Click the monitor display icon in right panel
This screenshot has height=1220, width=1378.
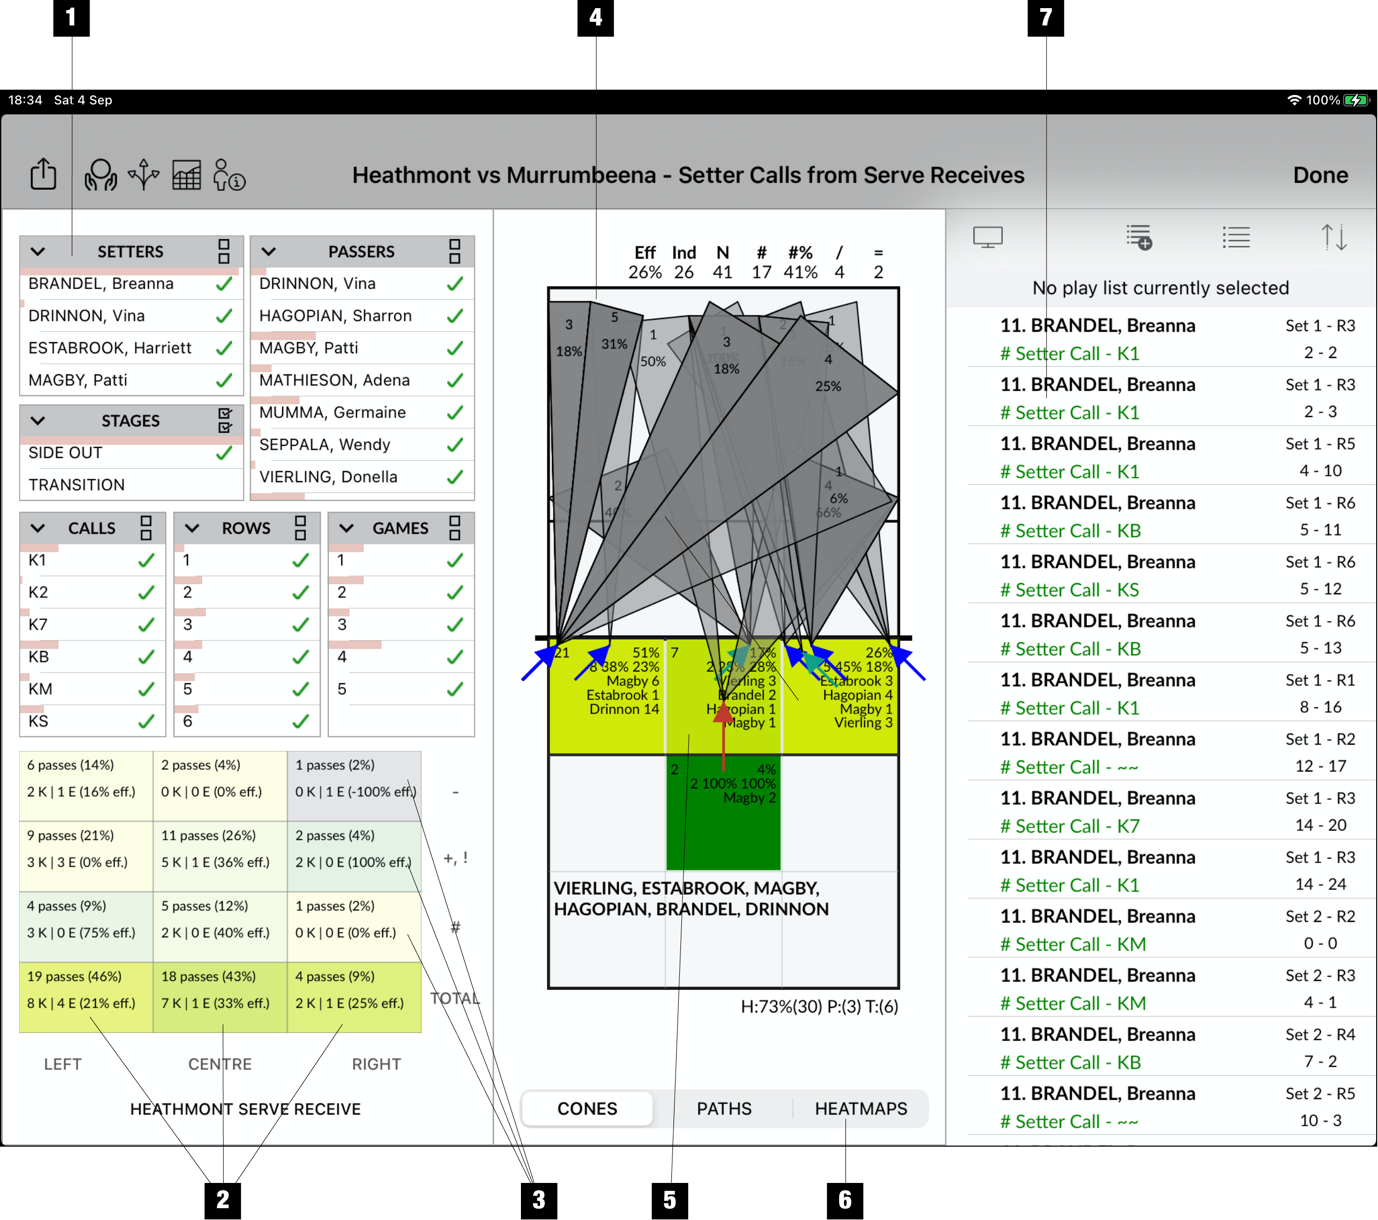click(988, 237)
